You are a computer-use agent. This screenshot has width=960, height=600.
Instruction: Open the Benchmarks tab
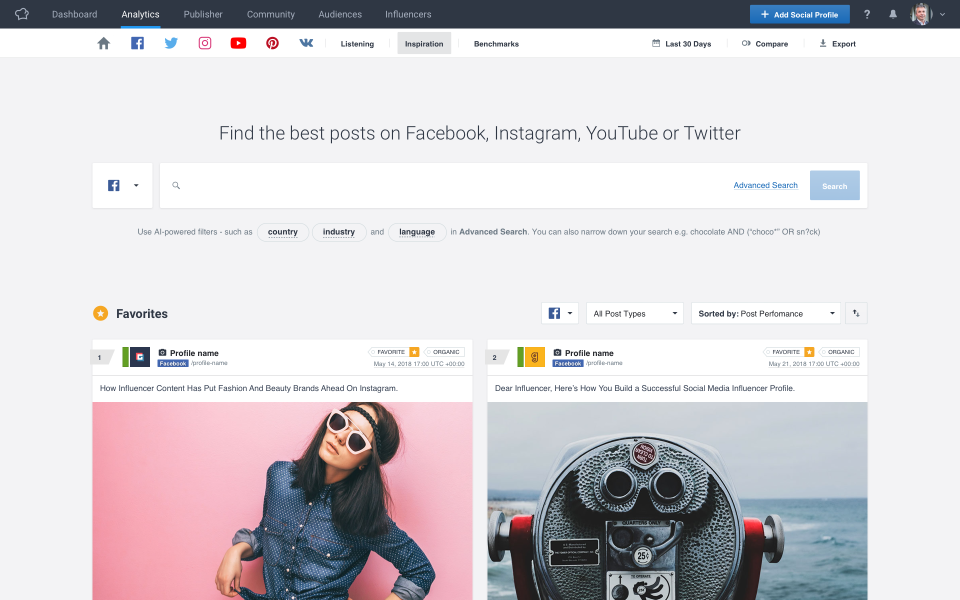[x=496, y=44]
